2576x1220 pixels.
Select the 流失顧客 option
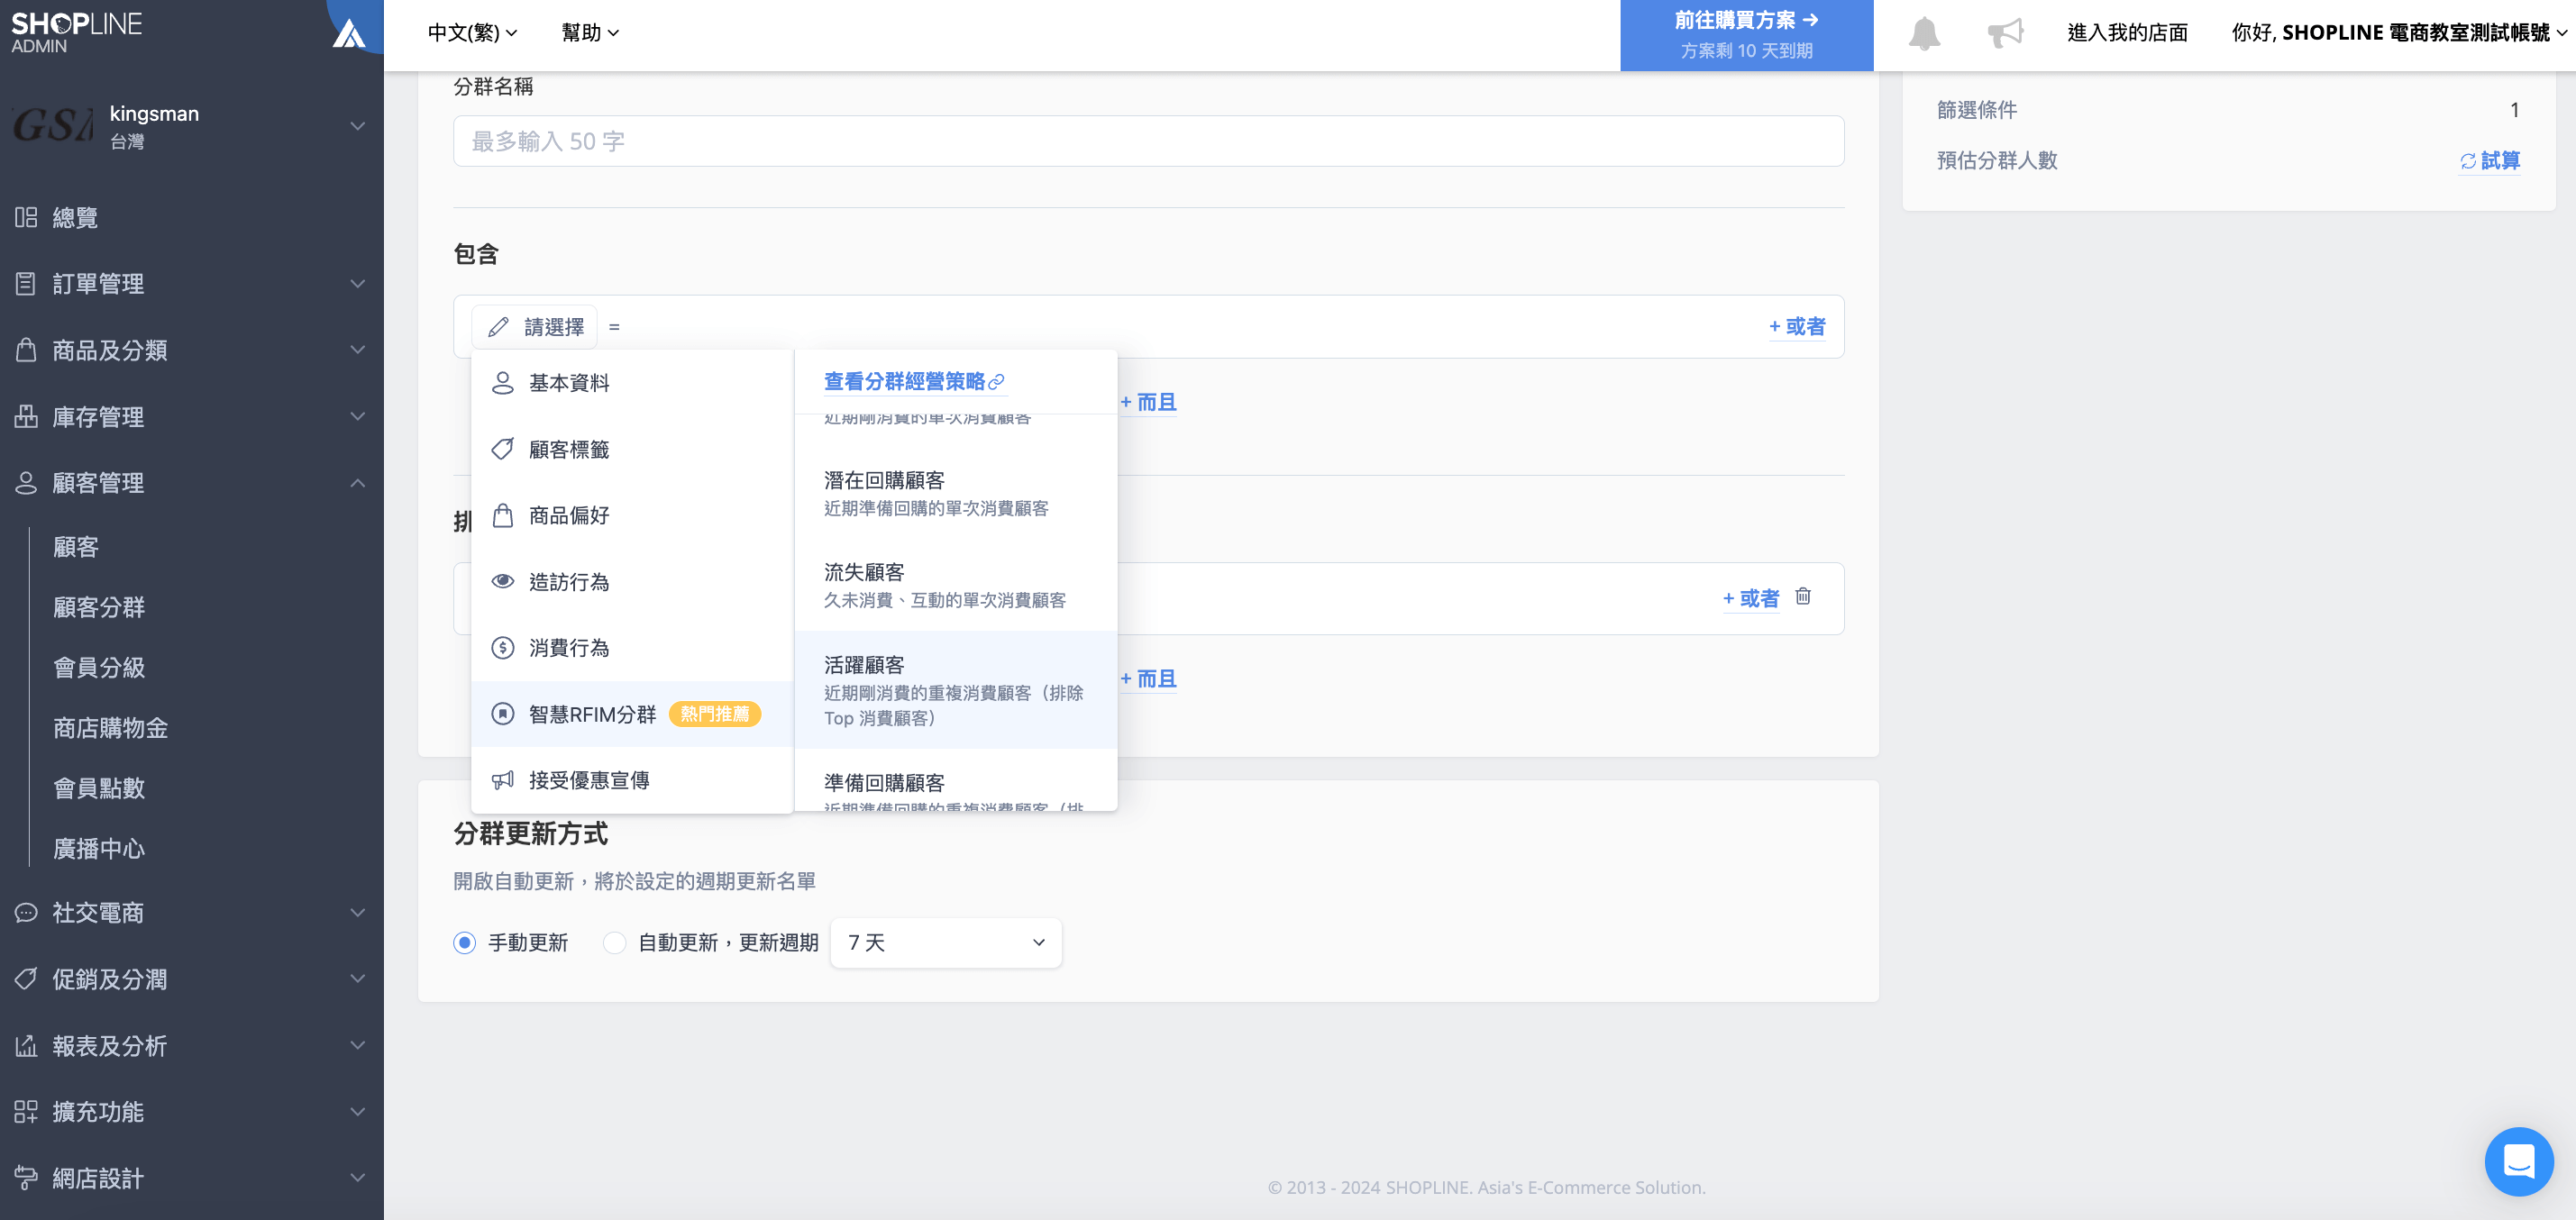pyautogui.click(x=955, y=585)
